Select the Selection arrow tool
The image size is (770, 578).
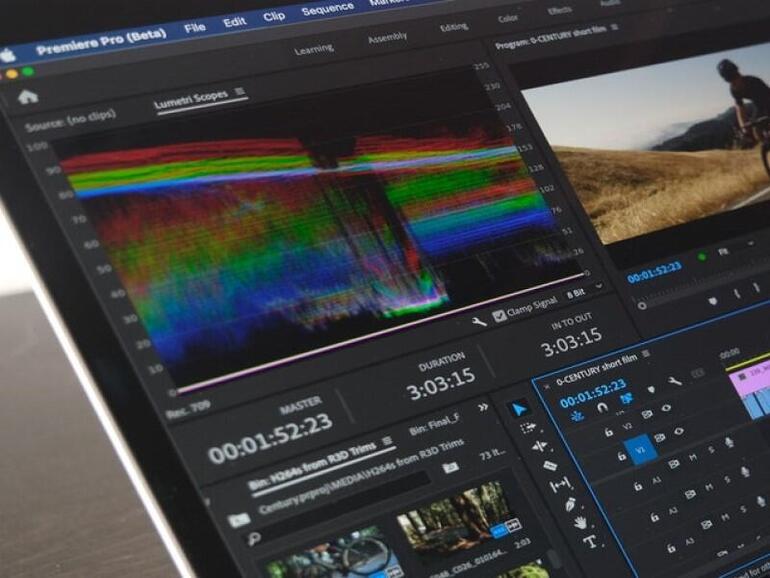point(519,409)
